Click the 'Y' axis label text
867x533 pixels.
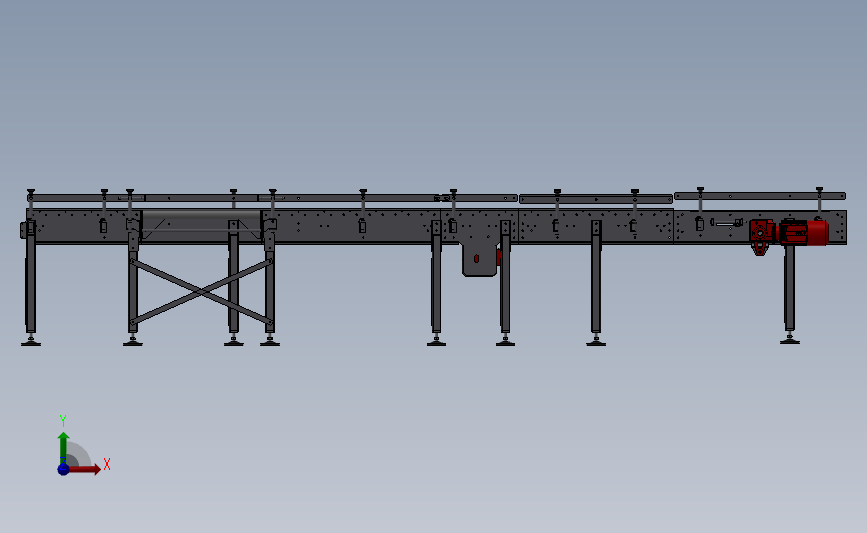pyautogui.click(x=63, y=421)
